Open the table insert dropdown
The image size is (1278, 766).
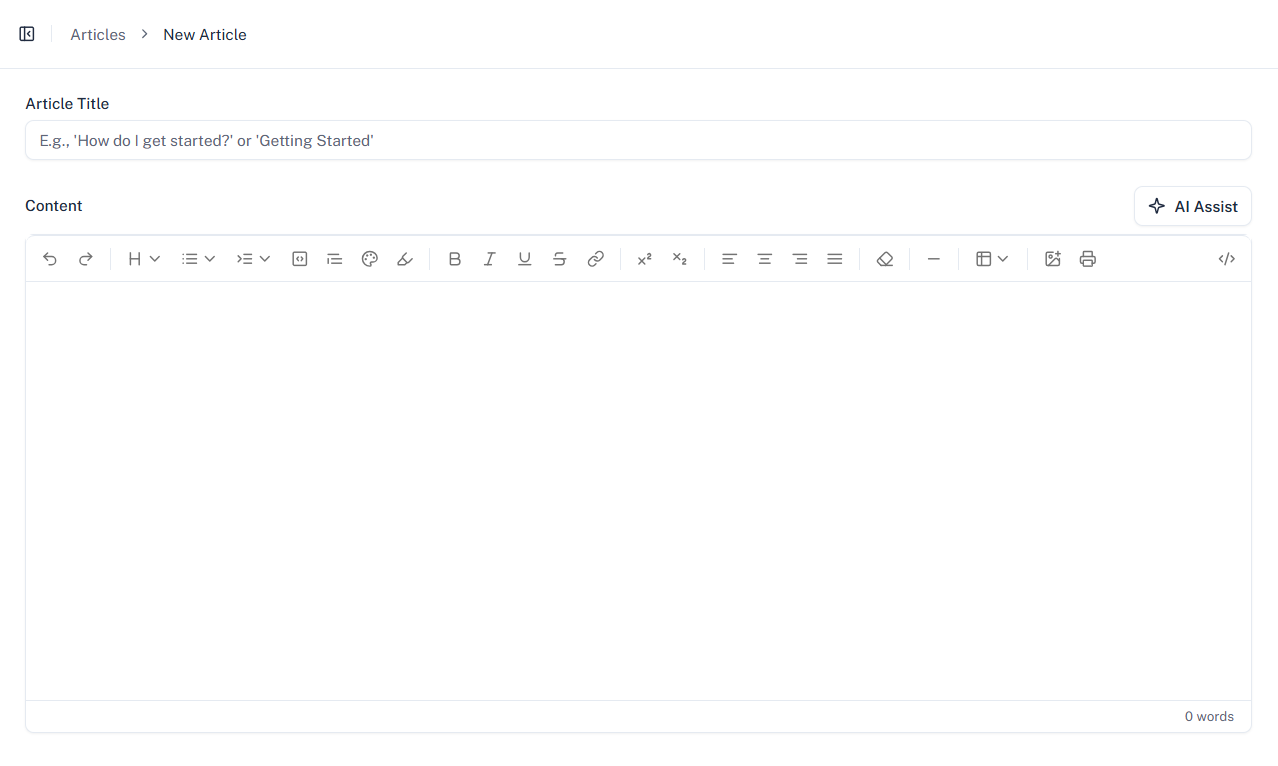pos(992,259)
